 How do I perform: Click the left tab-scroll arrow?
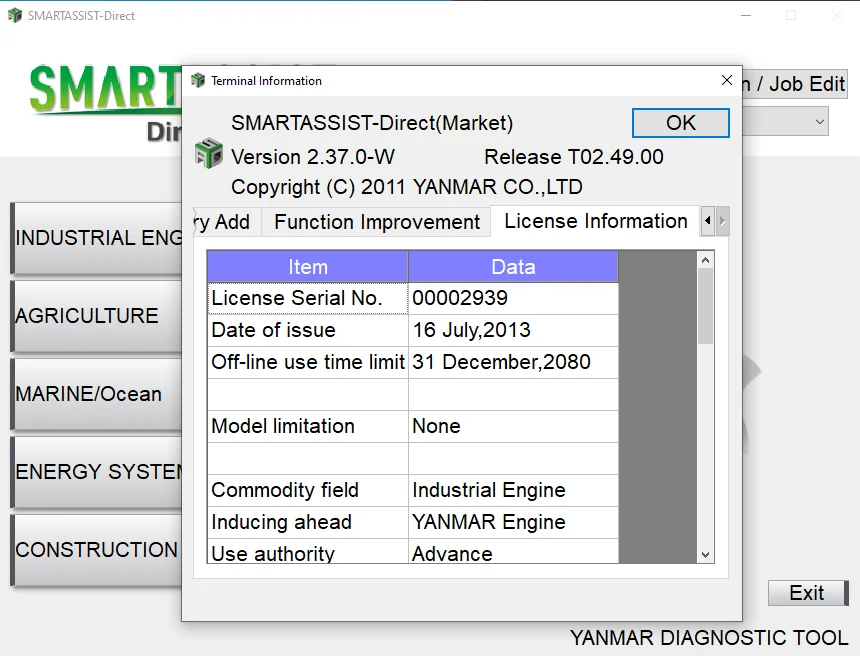click(708, 221)
